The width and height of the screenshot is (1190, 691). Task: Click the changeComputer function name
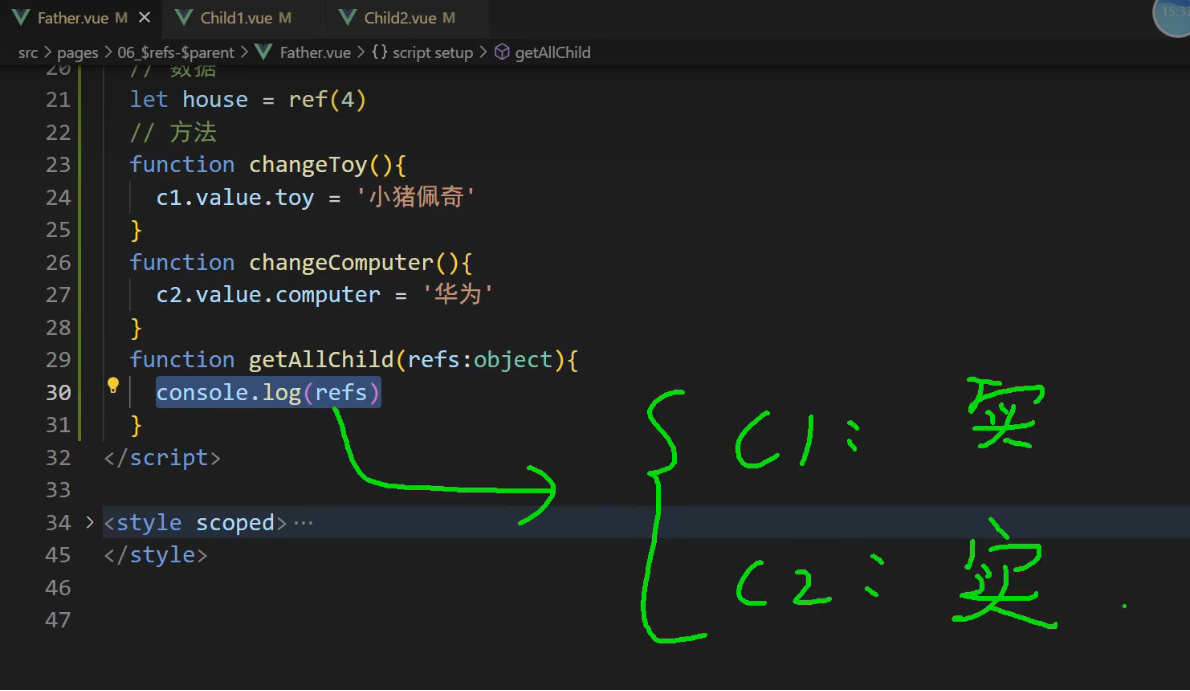[x=341, y=263]
